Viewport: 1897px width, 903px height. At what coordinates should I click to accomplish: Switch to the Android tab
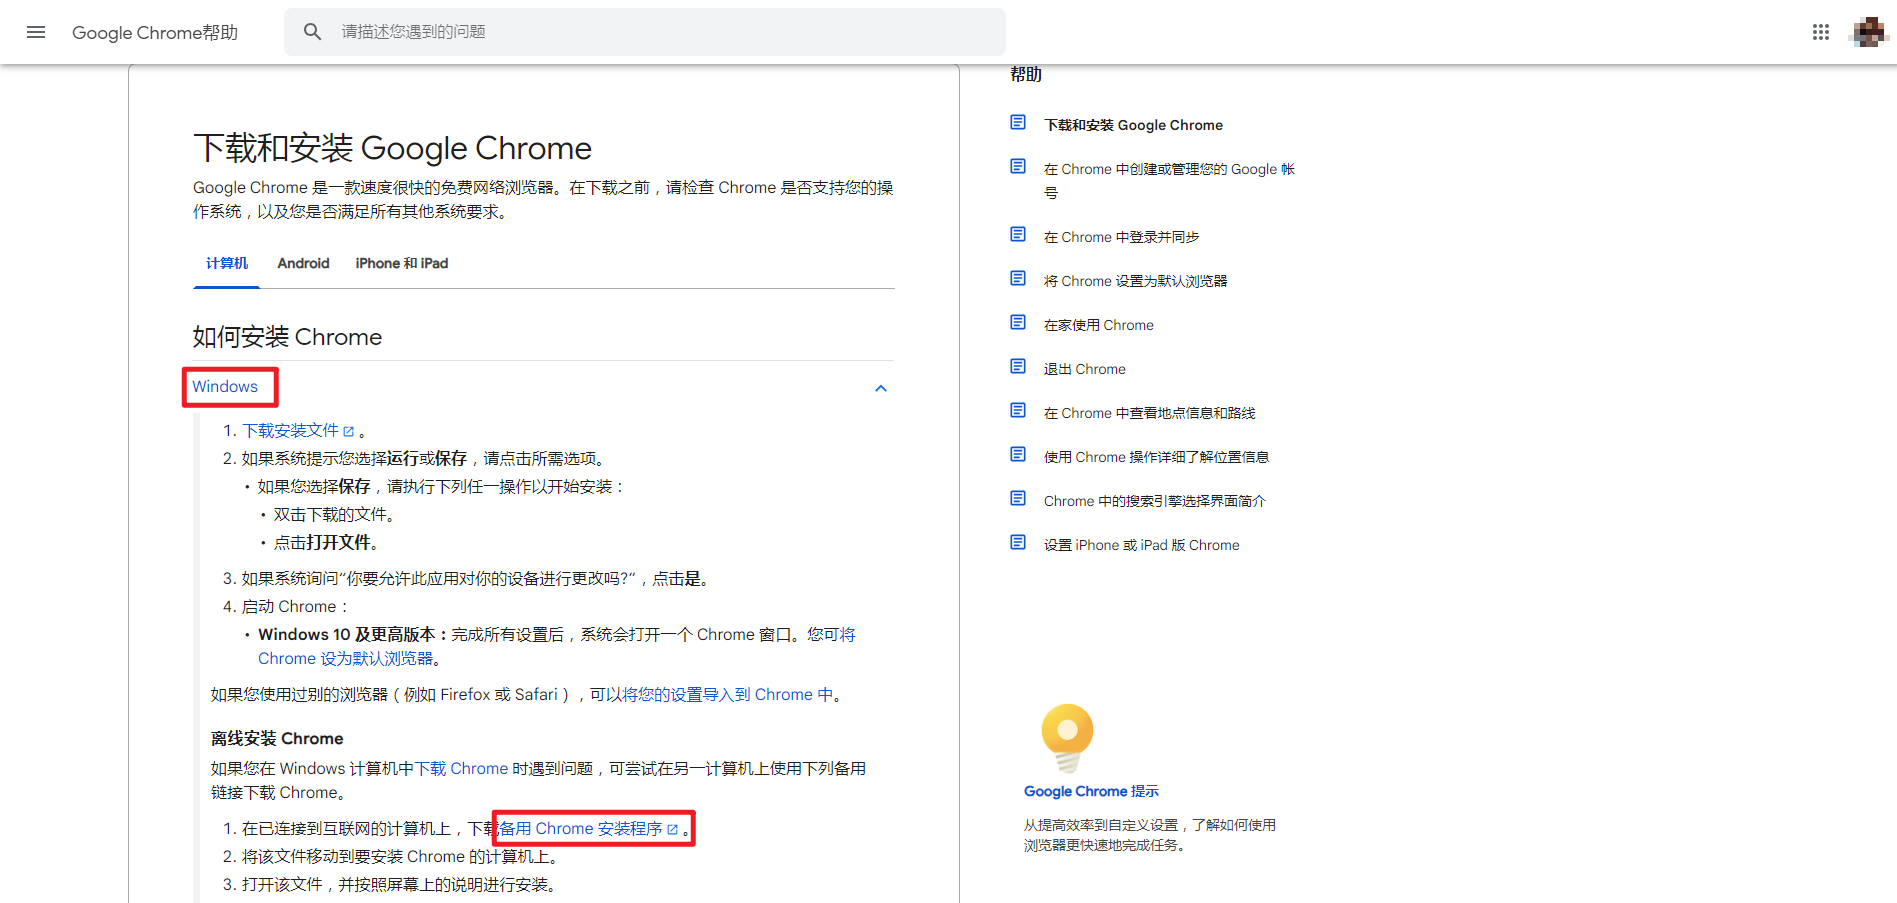click(x=303, y=263)
